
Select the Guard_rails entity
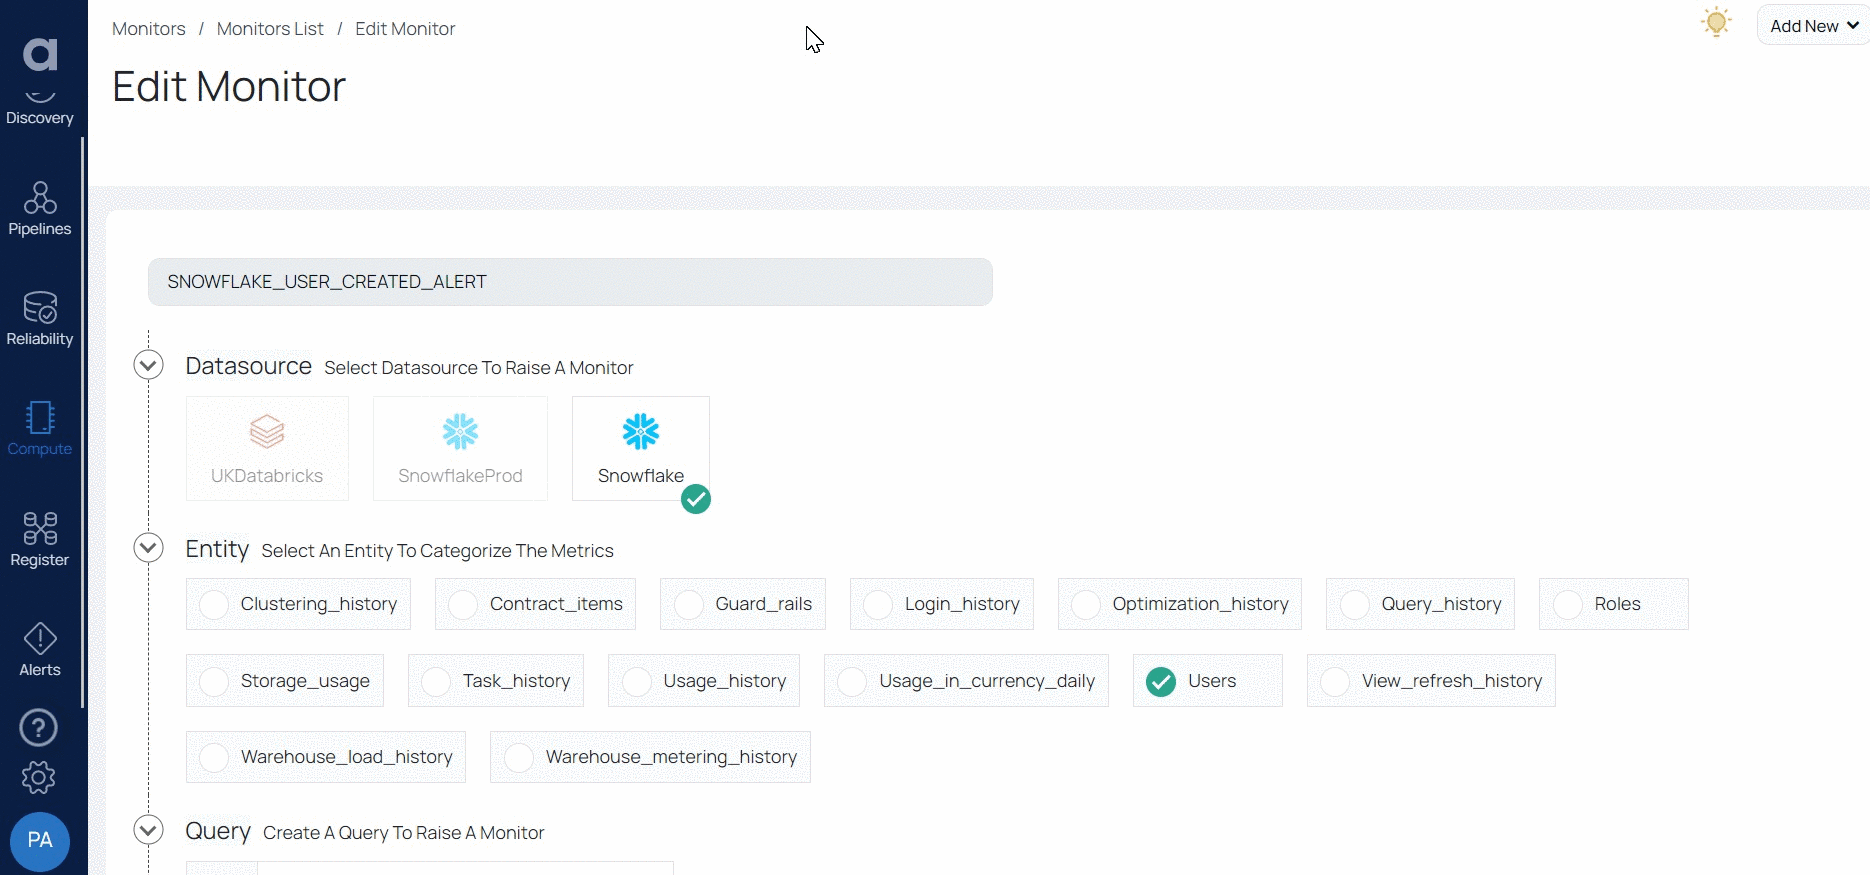coord(743,604)
